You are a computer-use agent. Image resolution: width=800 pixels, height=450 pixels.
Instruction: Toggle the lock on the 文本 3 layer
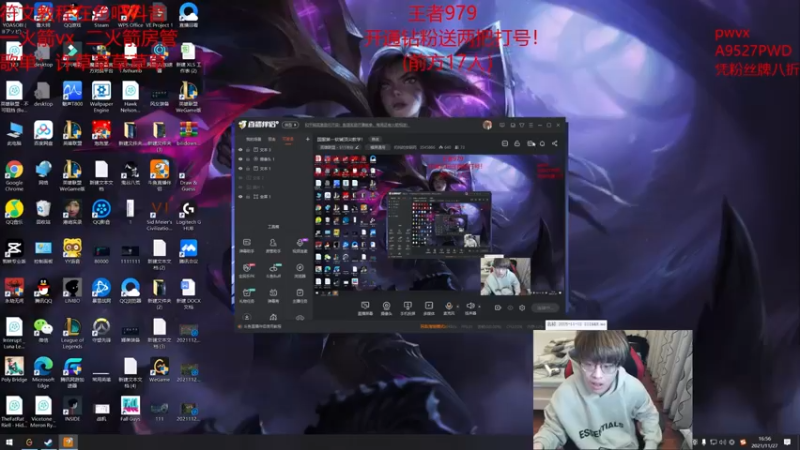[248, 150]
